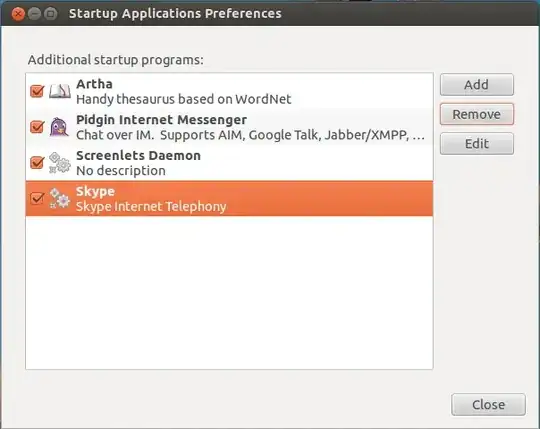
Task: Click the empty area of the programs list
Action: click(229, 293)
